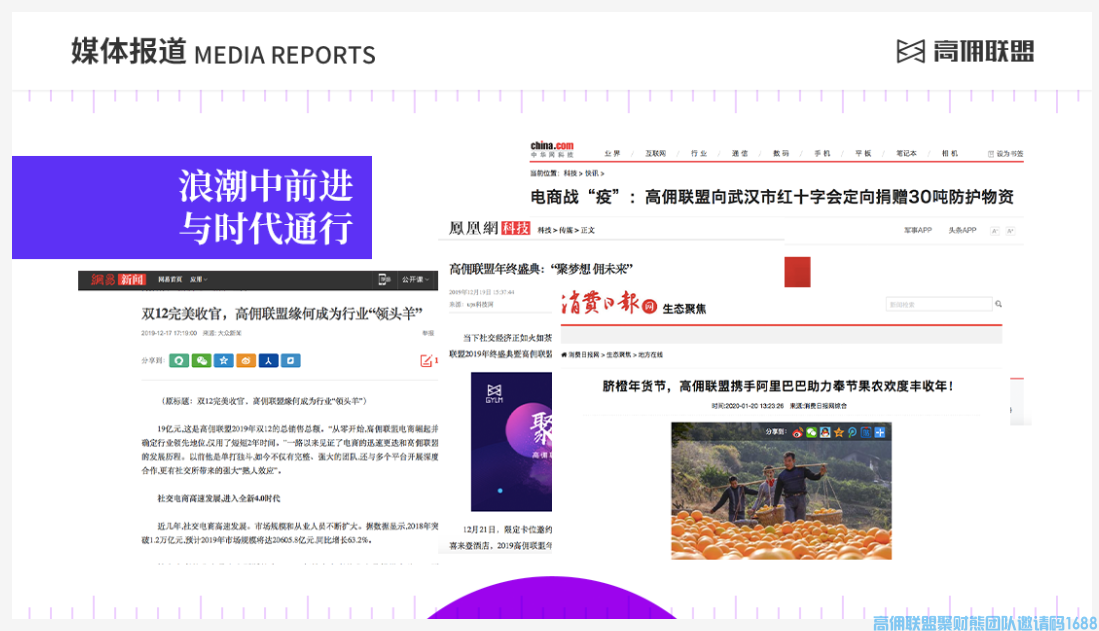Screen dimensions: 1099x631
Task: Click the blue plus more-share icon on photo
Action: (880, 433)
